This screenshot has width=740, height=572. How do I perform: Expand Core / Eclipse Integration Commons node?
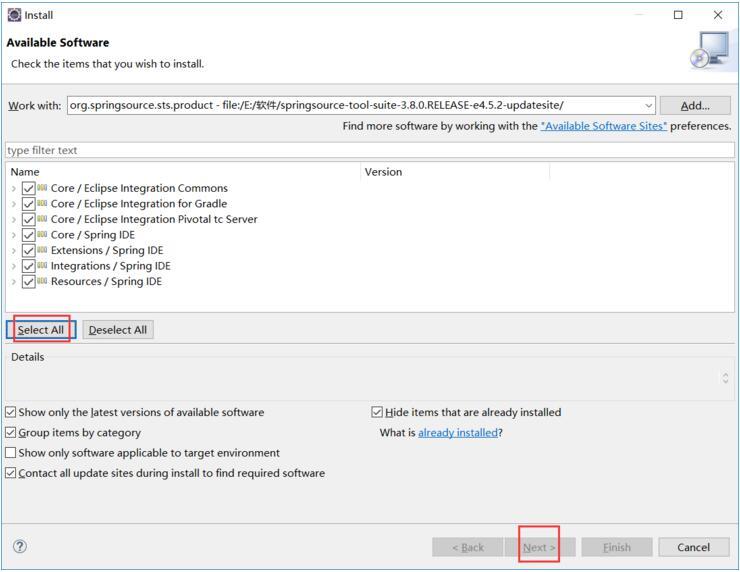(14, 188)
